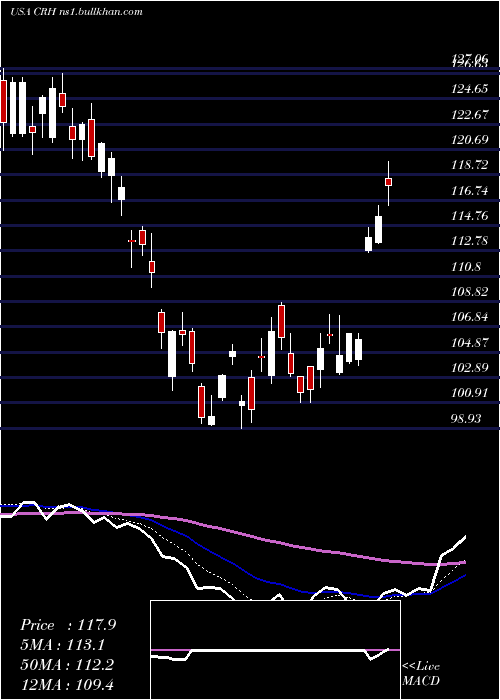Click the price label 106.84
Viewport: 500px width, 700px height.
tap(470, 317)
